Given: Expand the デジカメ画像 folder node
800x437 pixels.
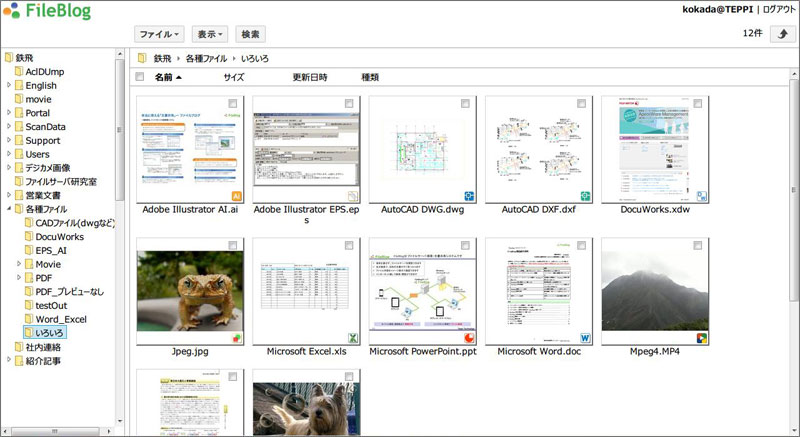Looking at the screenshot, I should click(9, 168).
